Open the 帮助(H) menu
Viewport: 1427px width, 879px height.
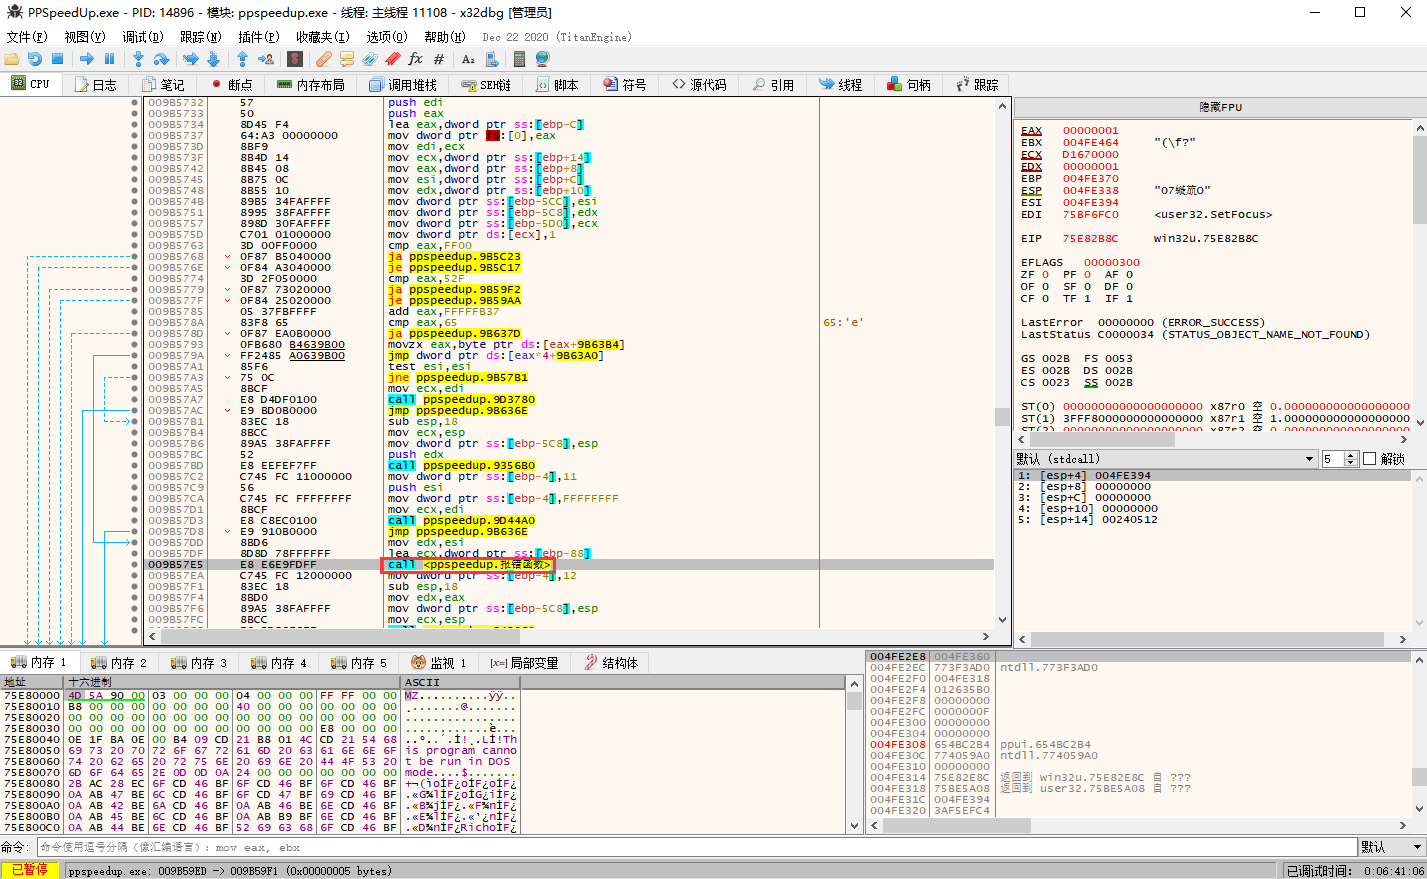tap(445, 37)
